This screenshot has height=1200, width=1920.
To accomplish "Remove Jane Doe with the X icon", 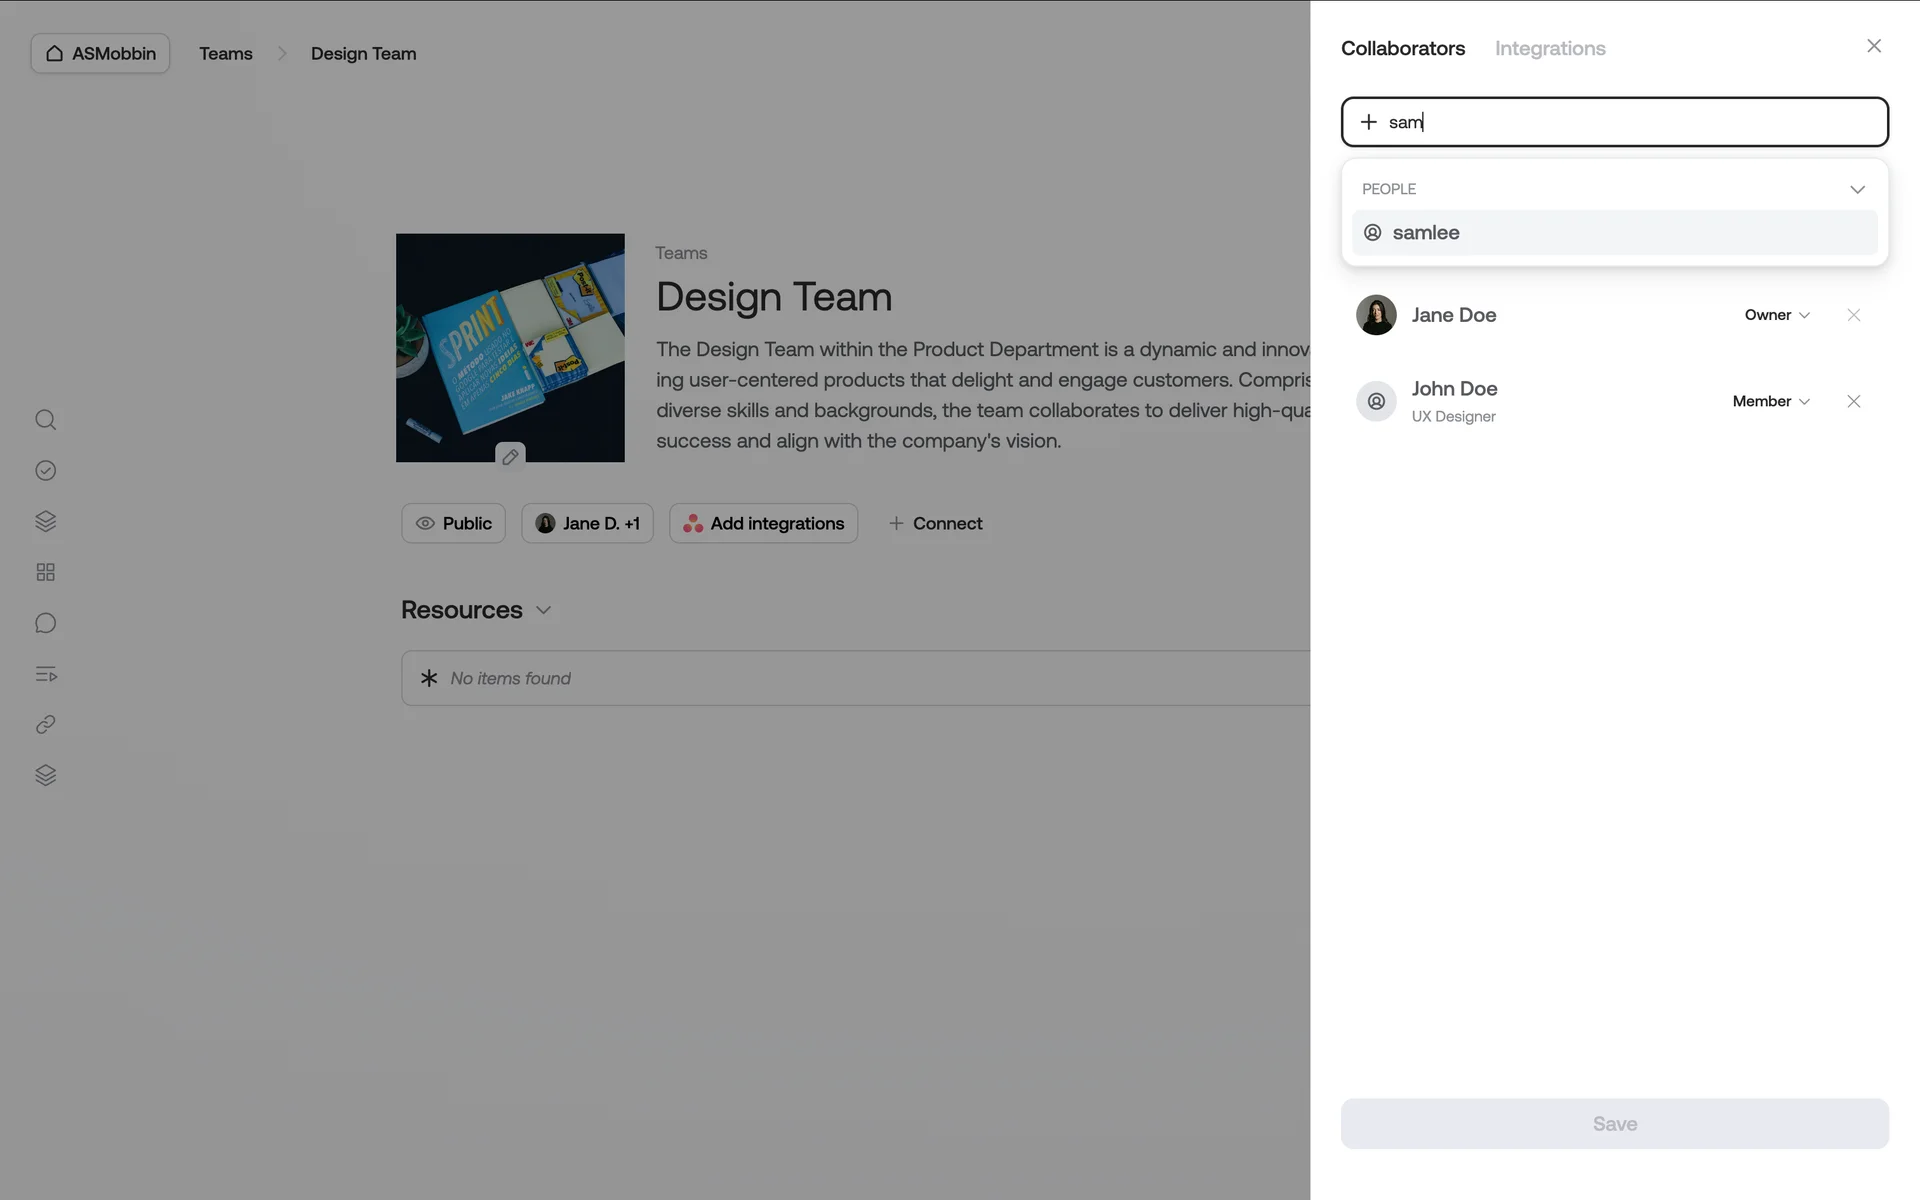I will click(x=1853, y=315).
